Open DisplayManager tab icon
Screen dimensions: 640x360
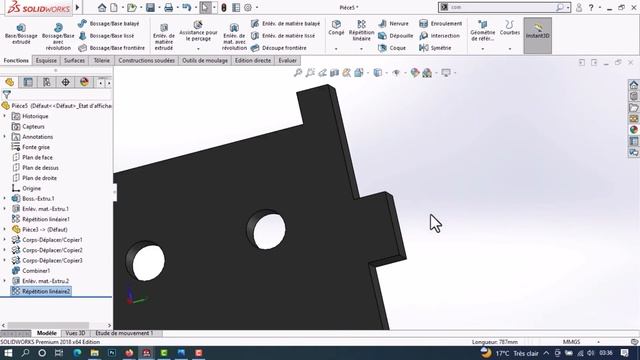pyautogui.click(x=84, y=82)
